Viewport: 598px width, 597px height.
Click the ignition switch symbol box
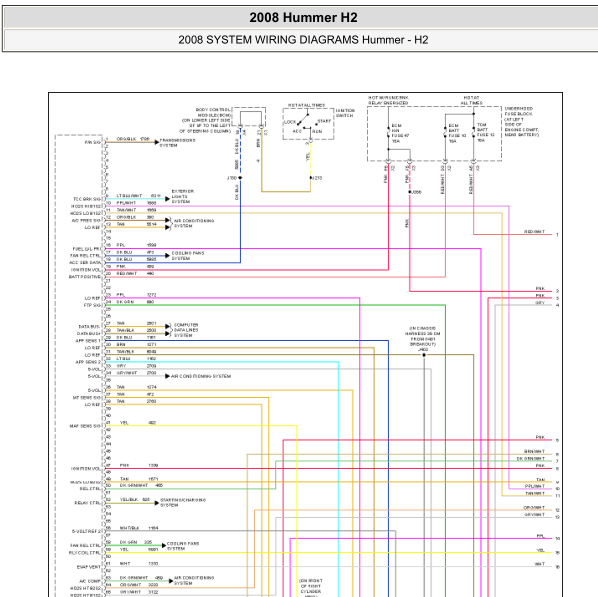pyautogui.click(x=308, y=124)
